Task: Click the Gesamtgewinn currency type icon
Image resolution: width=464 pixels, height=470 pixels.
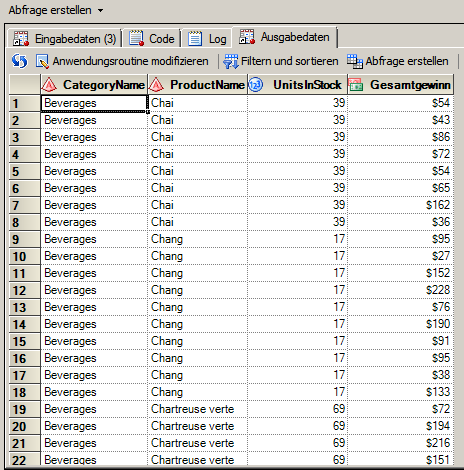Action: [356, 85]
